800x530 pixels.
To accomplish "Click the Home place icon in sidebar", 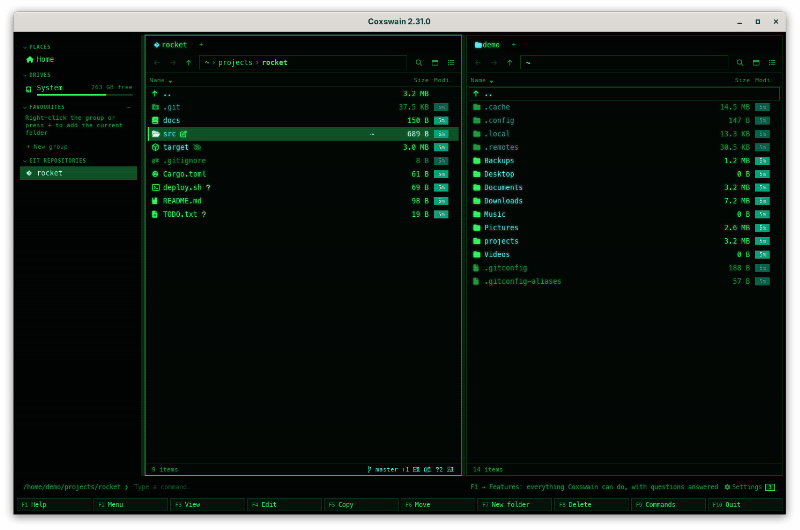I will click(x=30, y=60).
